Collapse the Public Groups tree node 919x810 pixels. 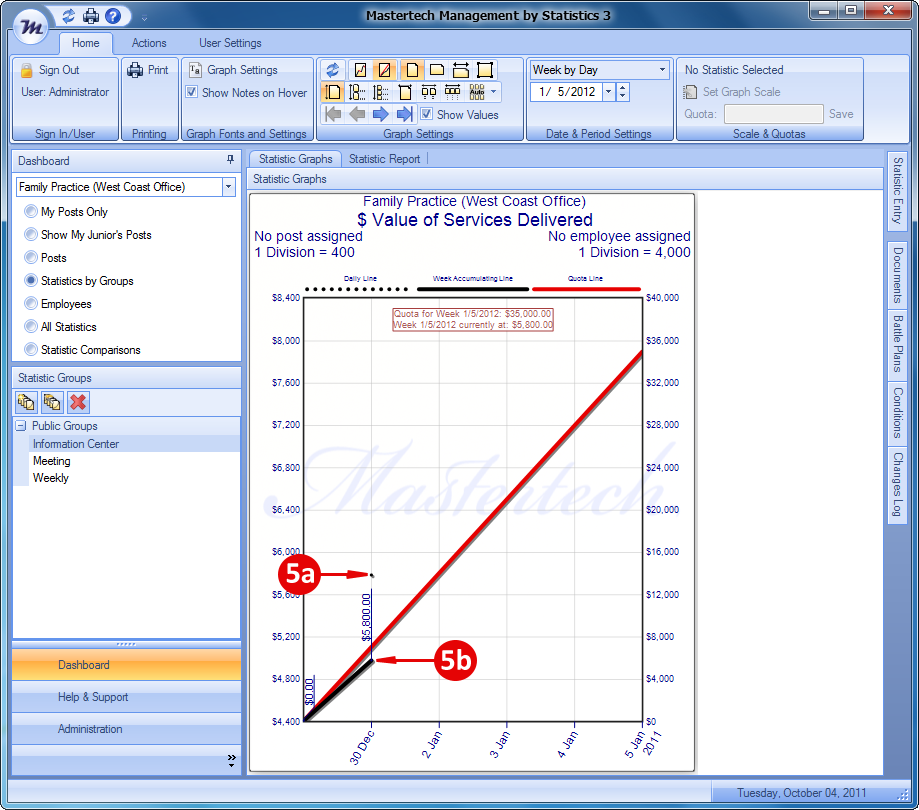tap(21, 426)
